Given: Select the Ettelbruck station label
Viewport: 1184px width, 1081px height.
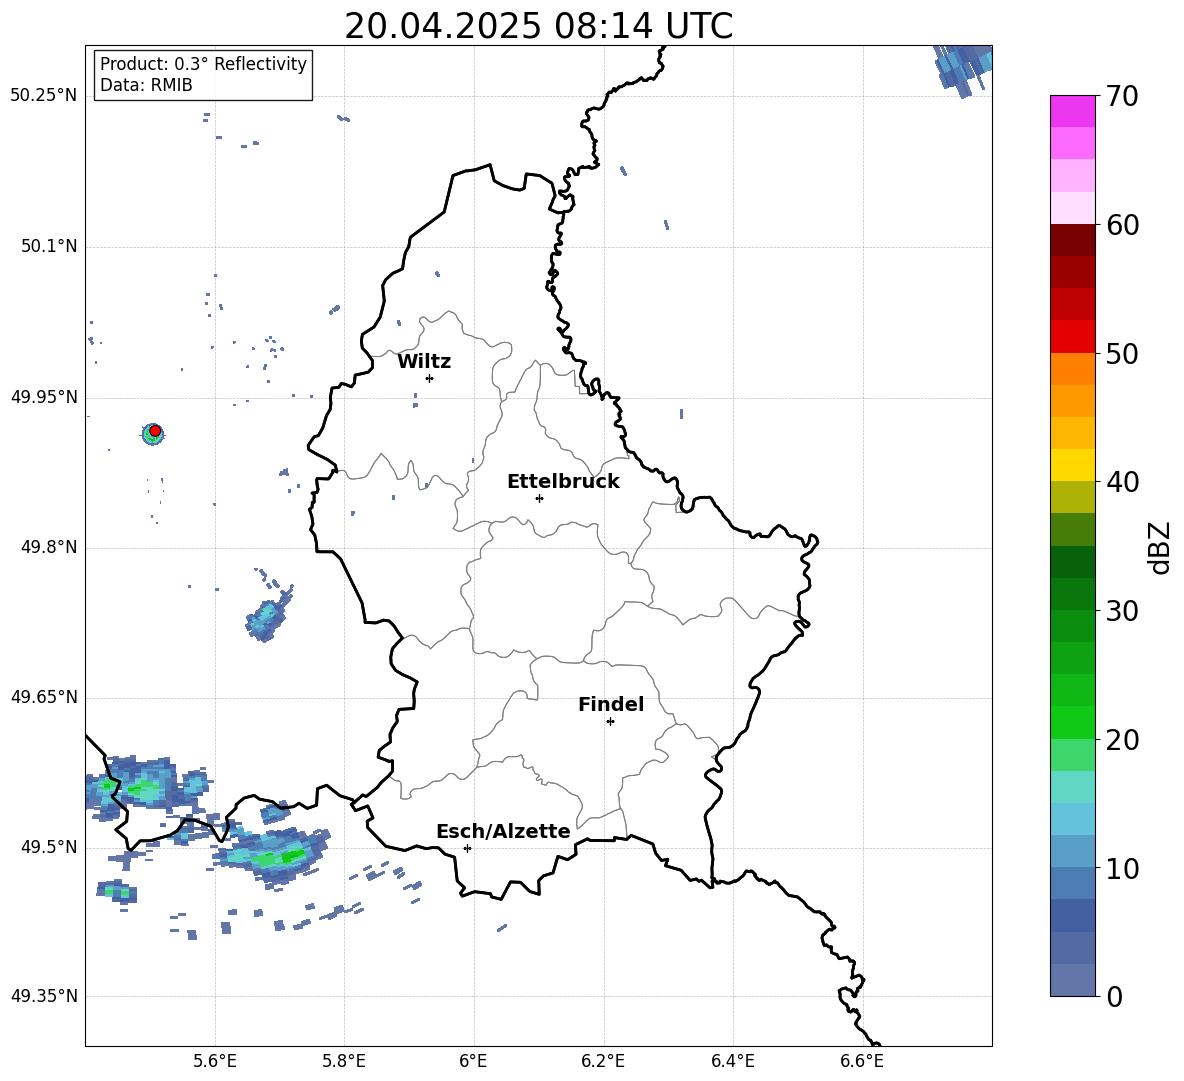Looking at the screenshot, I should pos(563,482).
